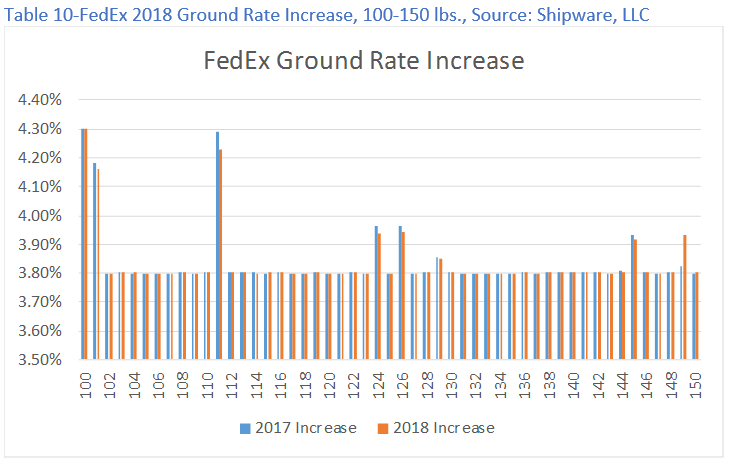Click the 4.30% y-axis label

click(x=40, y=129)
